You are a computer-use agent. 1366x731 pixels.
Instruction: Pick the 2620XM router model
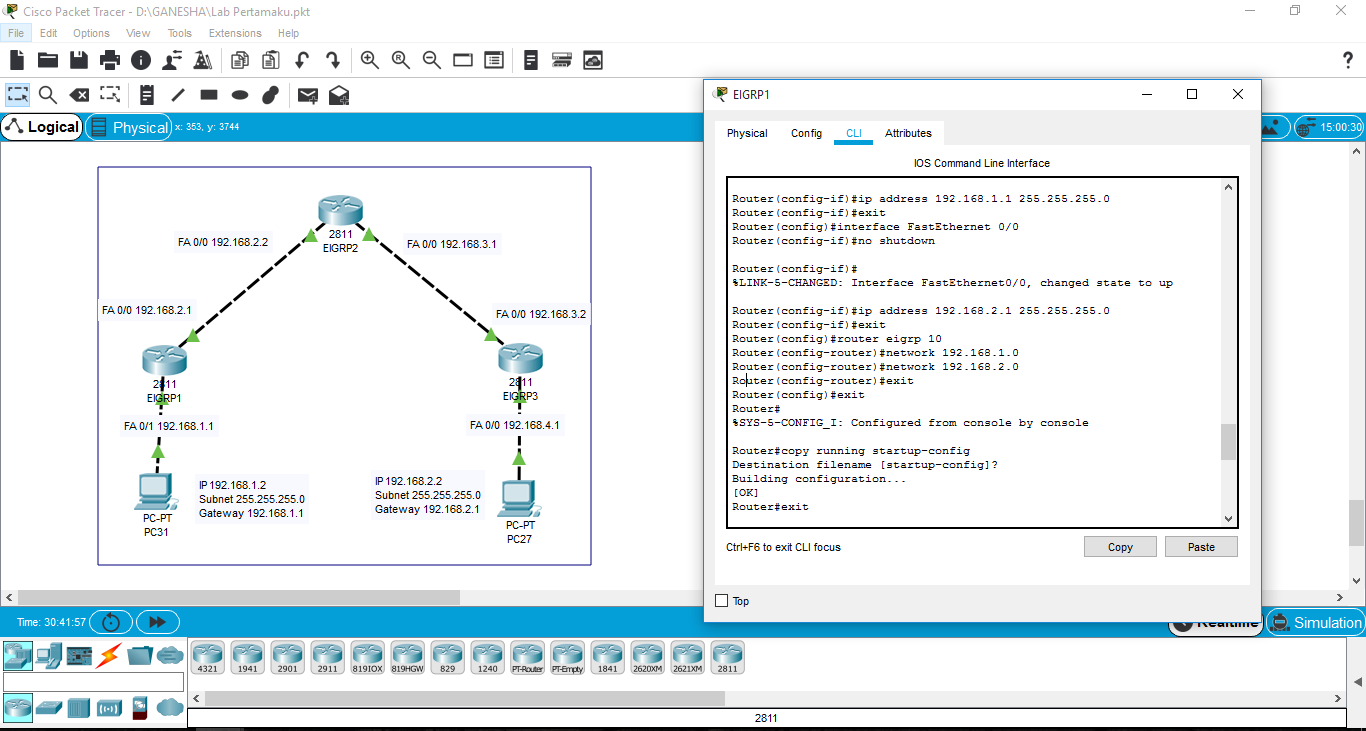(x=648, y=657)
